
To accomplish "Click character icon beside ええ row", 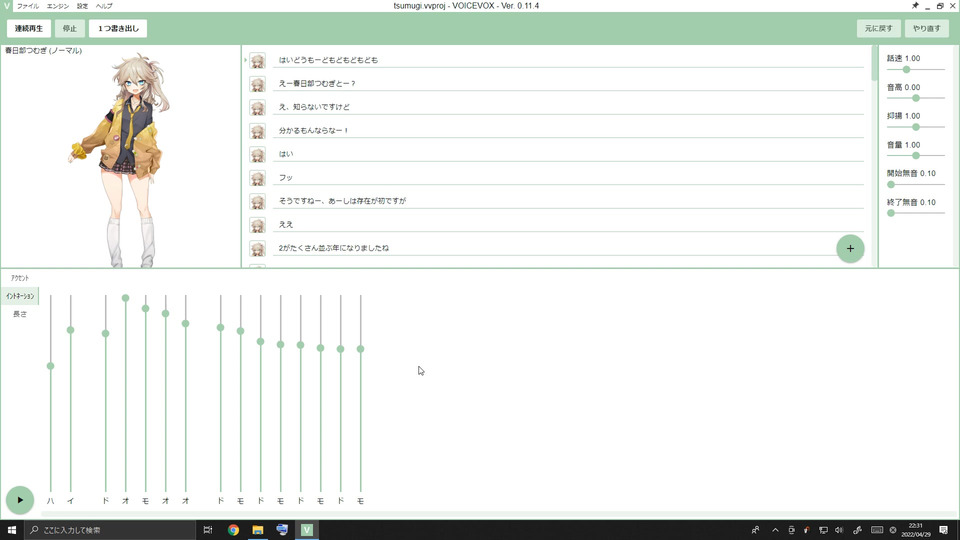I will point(258,225).
